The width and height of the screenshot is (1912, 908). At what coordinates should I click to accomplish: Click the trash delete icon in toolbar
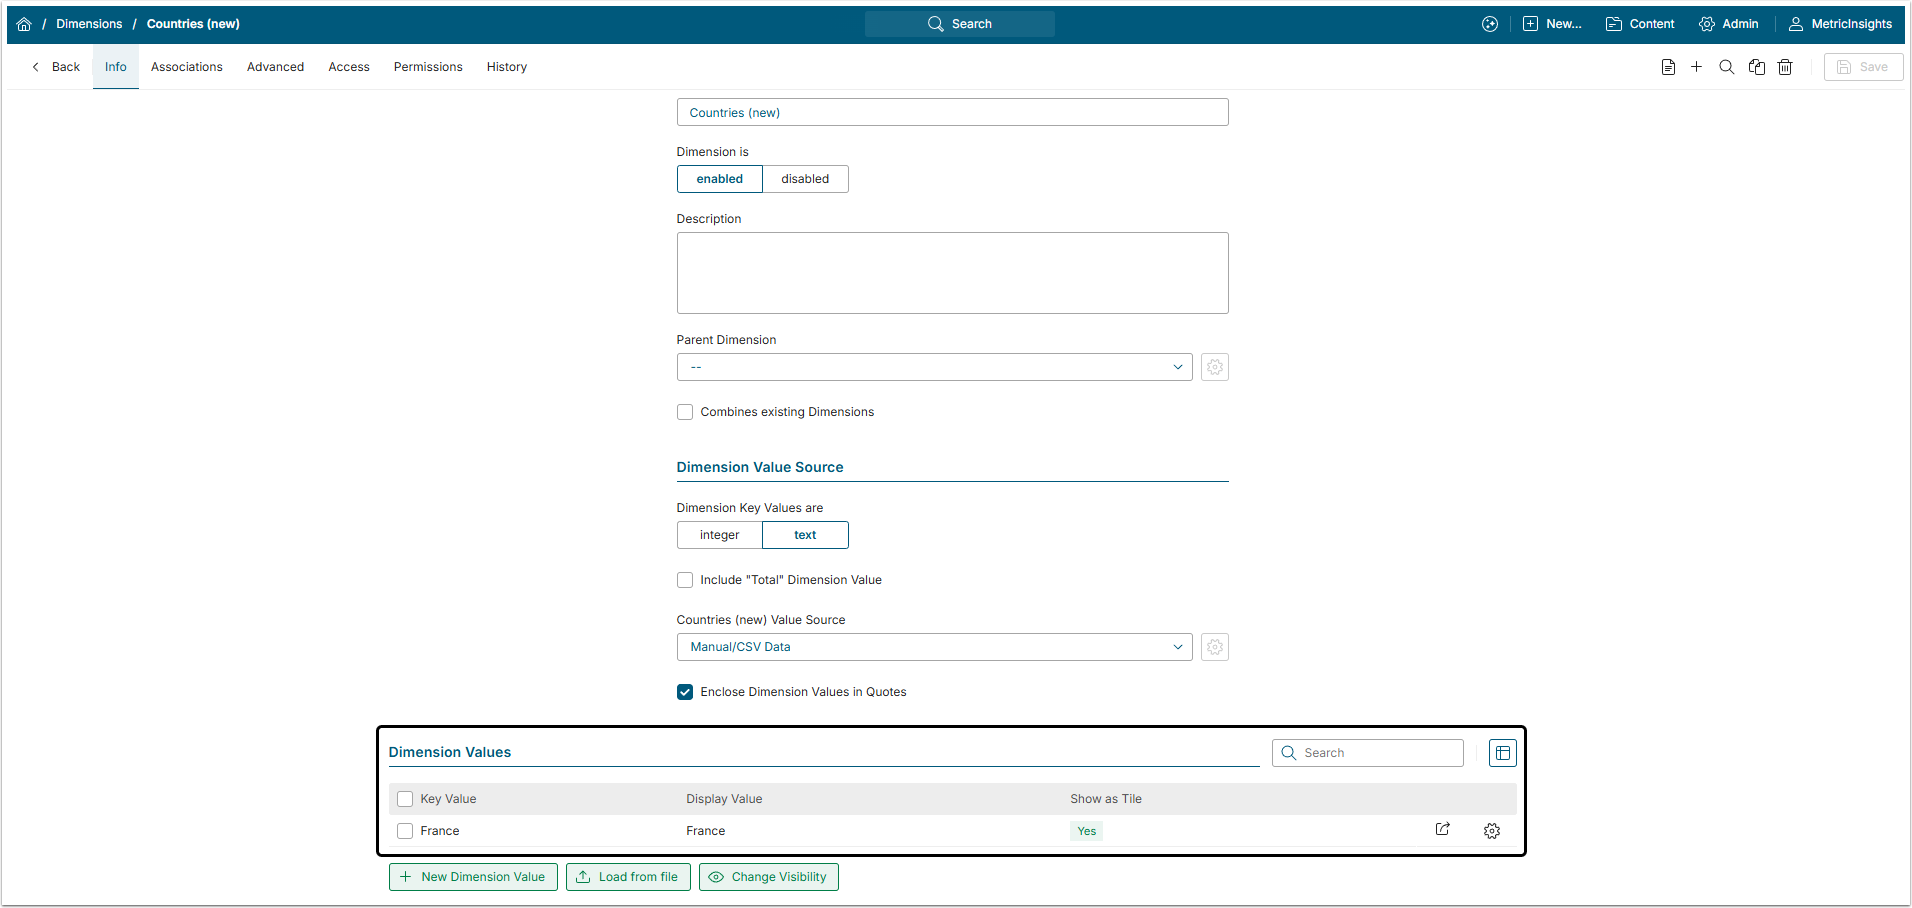click(1785, 67)
